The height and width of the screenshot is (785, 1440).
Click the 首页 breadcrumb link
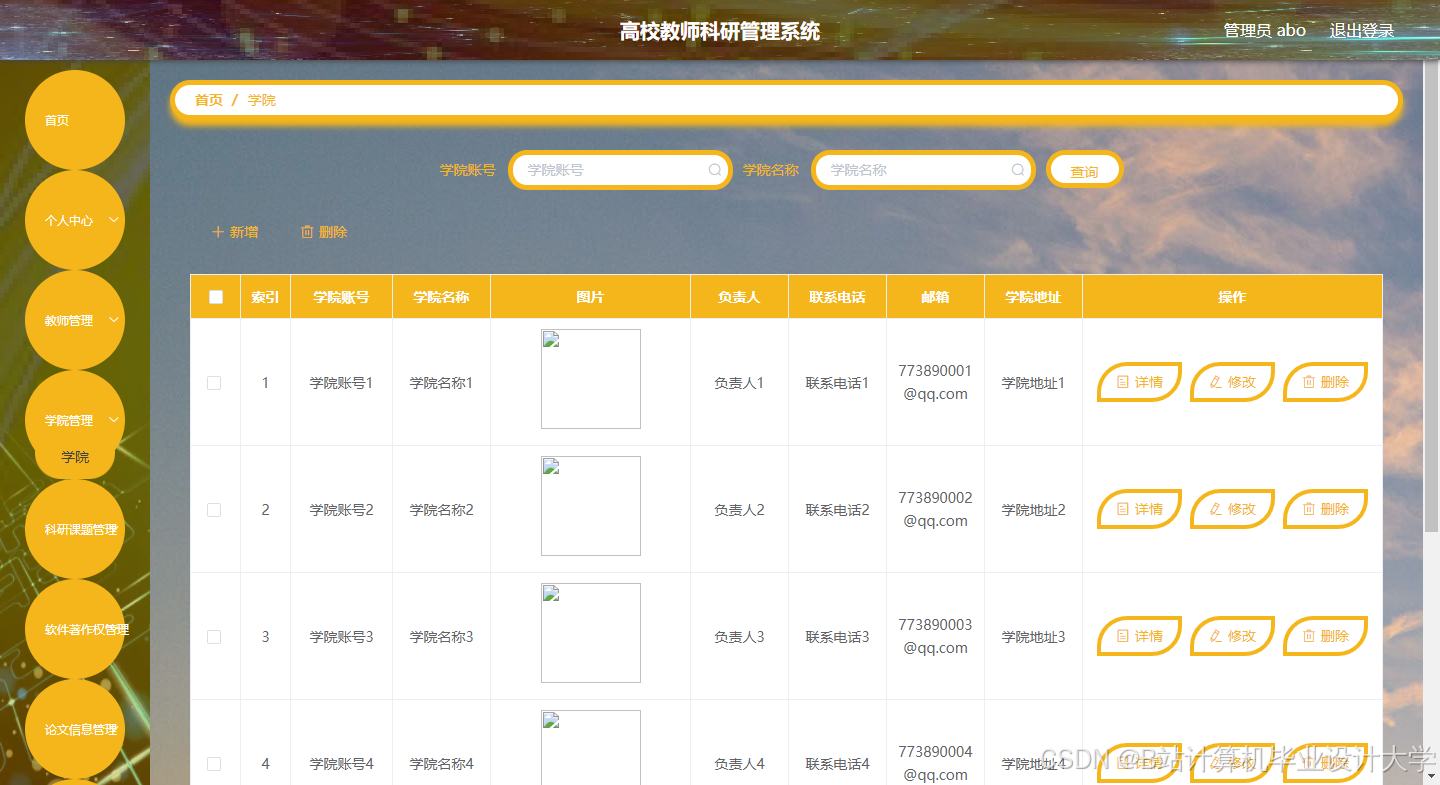click(x=209, y=100)
